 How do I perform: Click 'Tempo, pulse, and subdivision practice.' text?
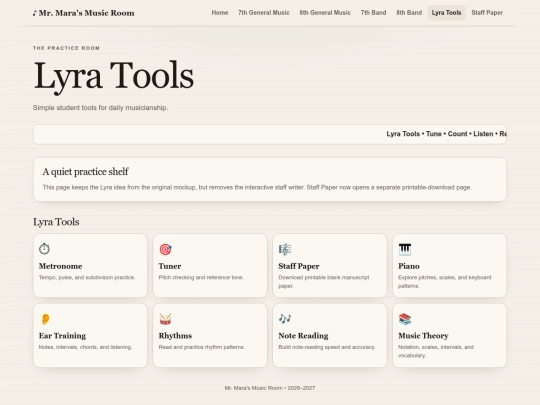coord(87,277)
